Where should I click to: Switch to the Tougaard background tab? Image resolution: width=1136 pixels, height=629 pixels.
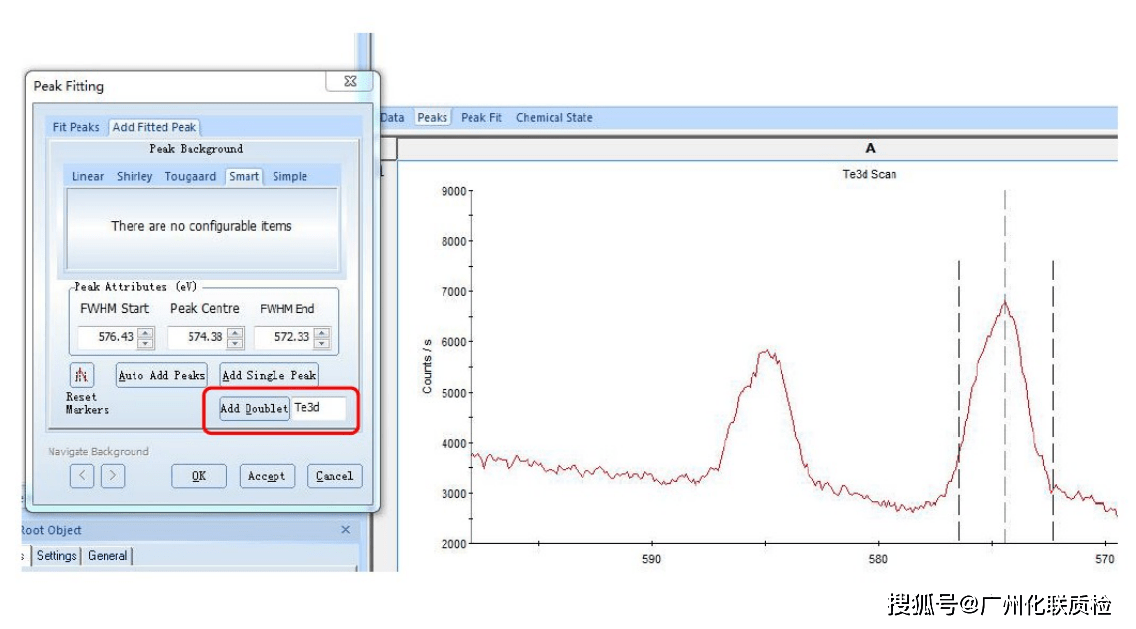pyautogui.click(x=190, y=176)
